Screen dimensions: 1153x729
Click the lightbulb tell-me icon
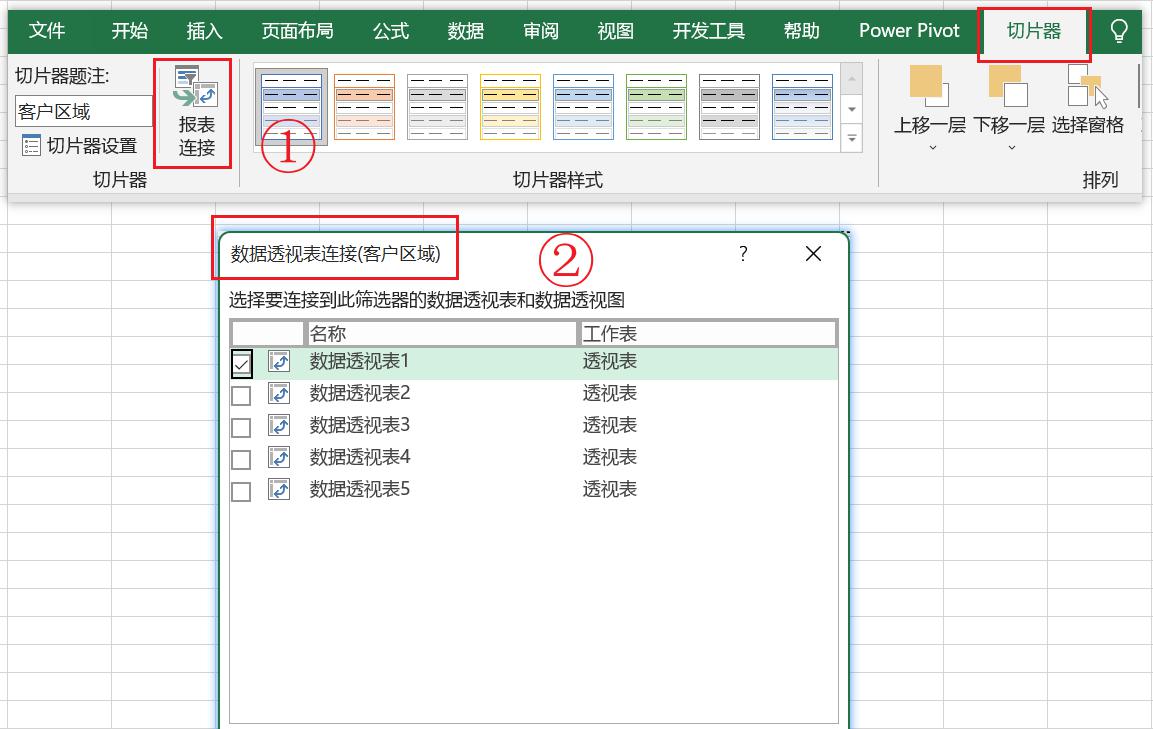tap(1118, 31)
